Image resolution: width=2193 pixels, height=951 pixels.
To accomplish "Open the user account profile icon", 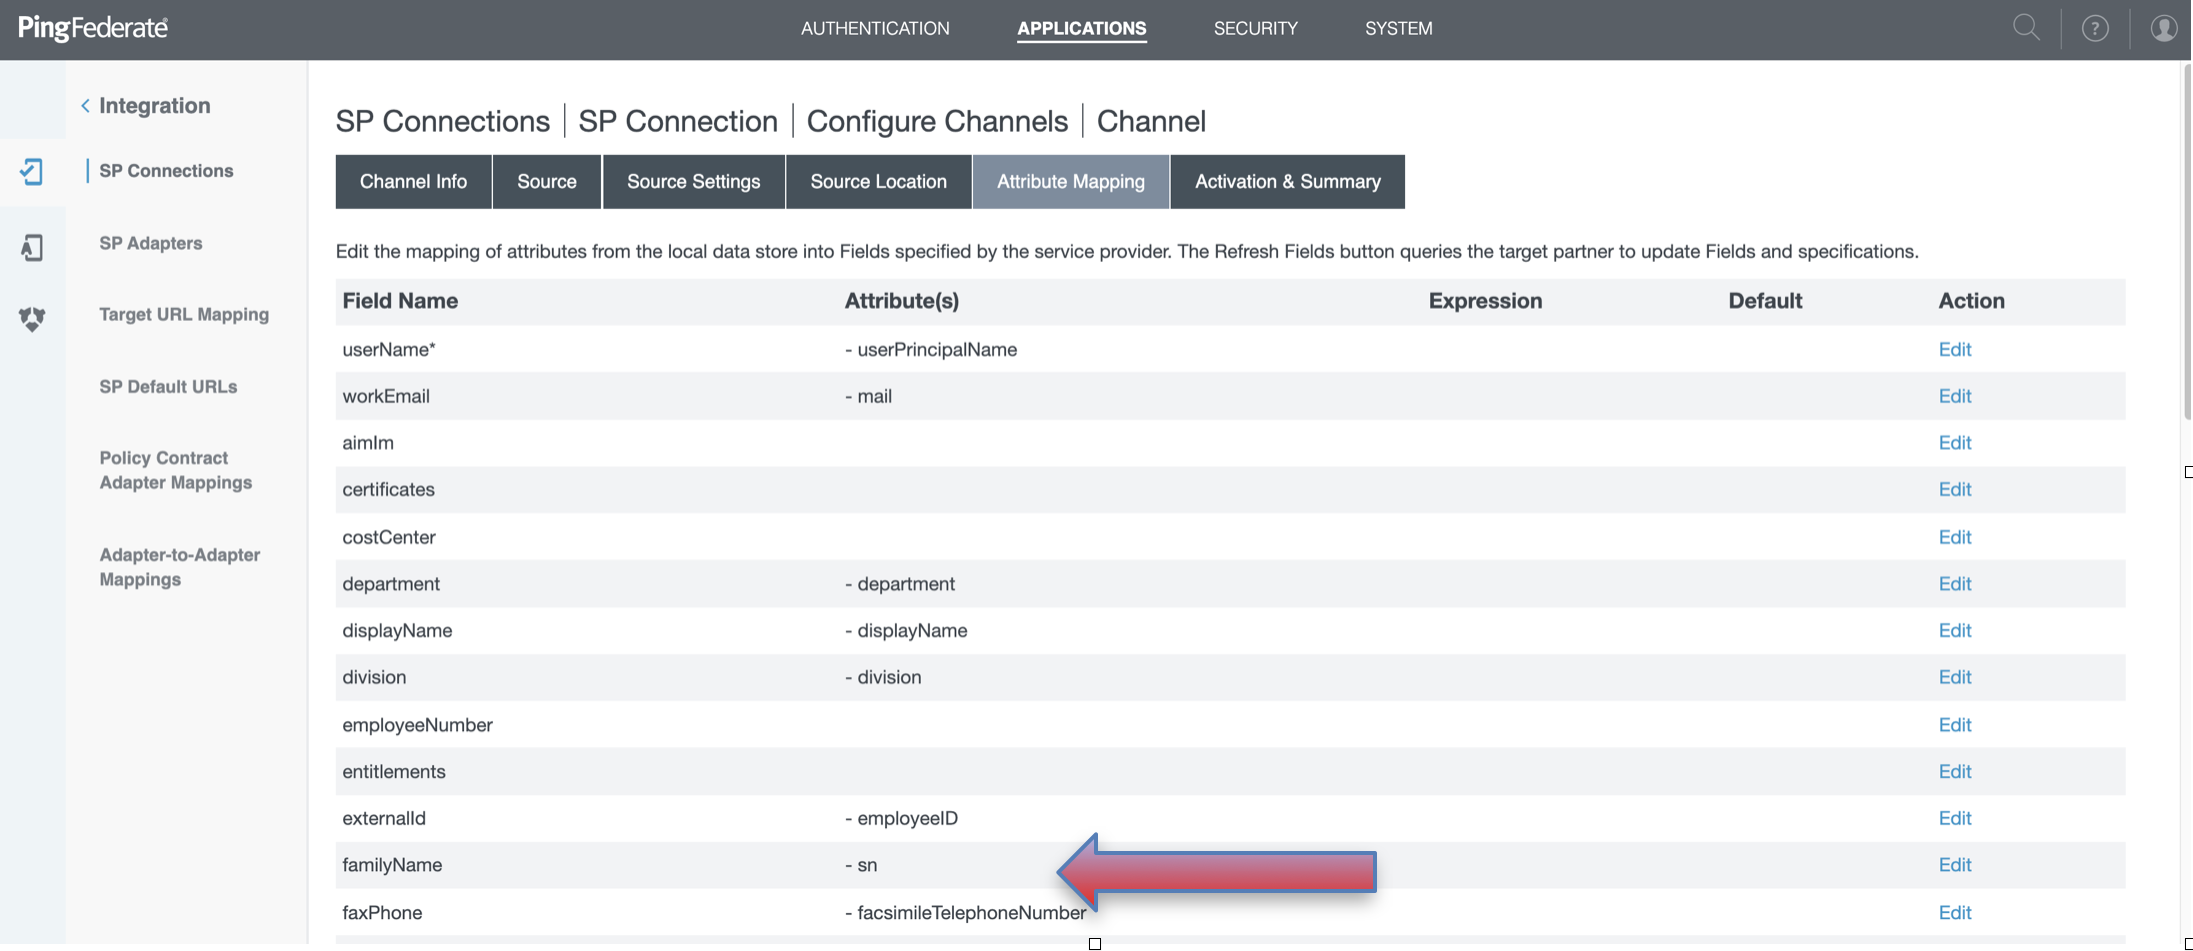I will click(2163, 28).
